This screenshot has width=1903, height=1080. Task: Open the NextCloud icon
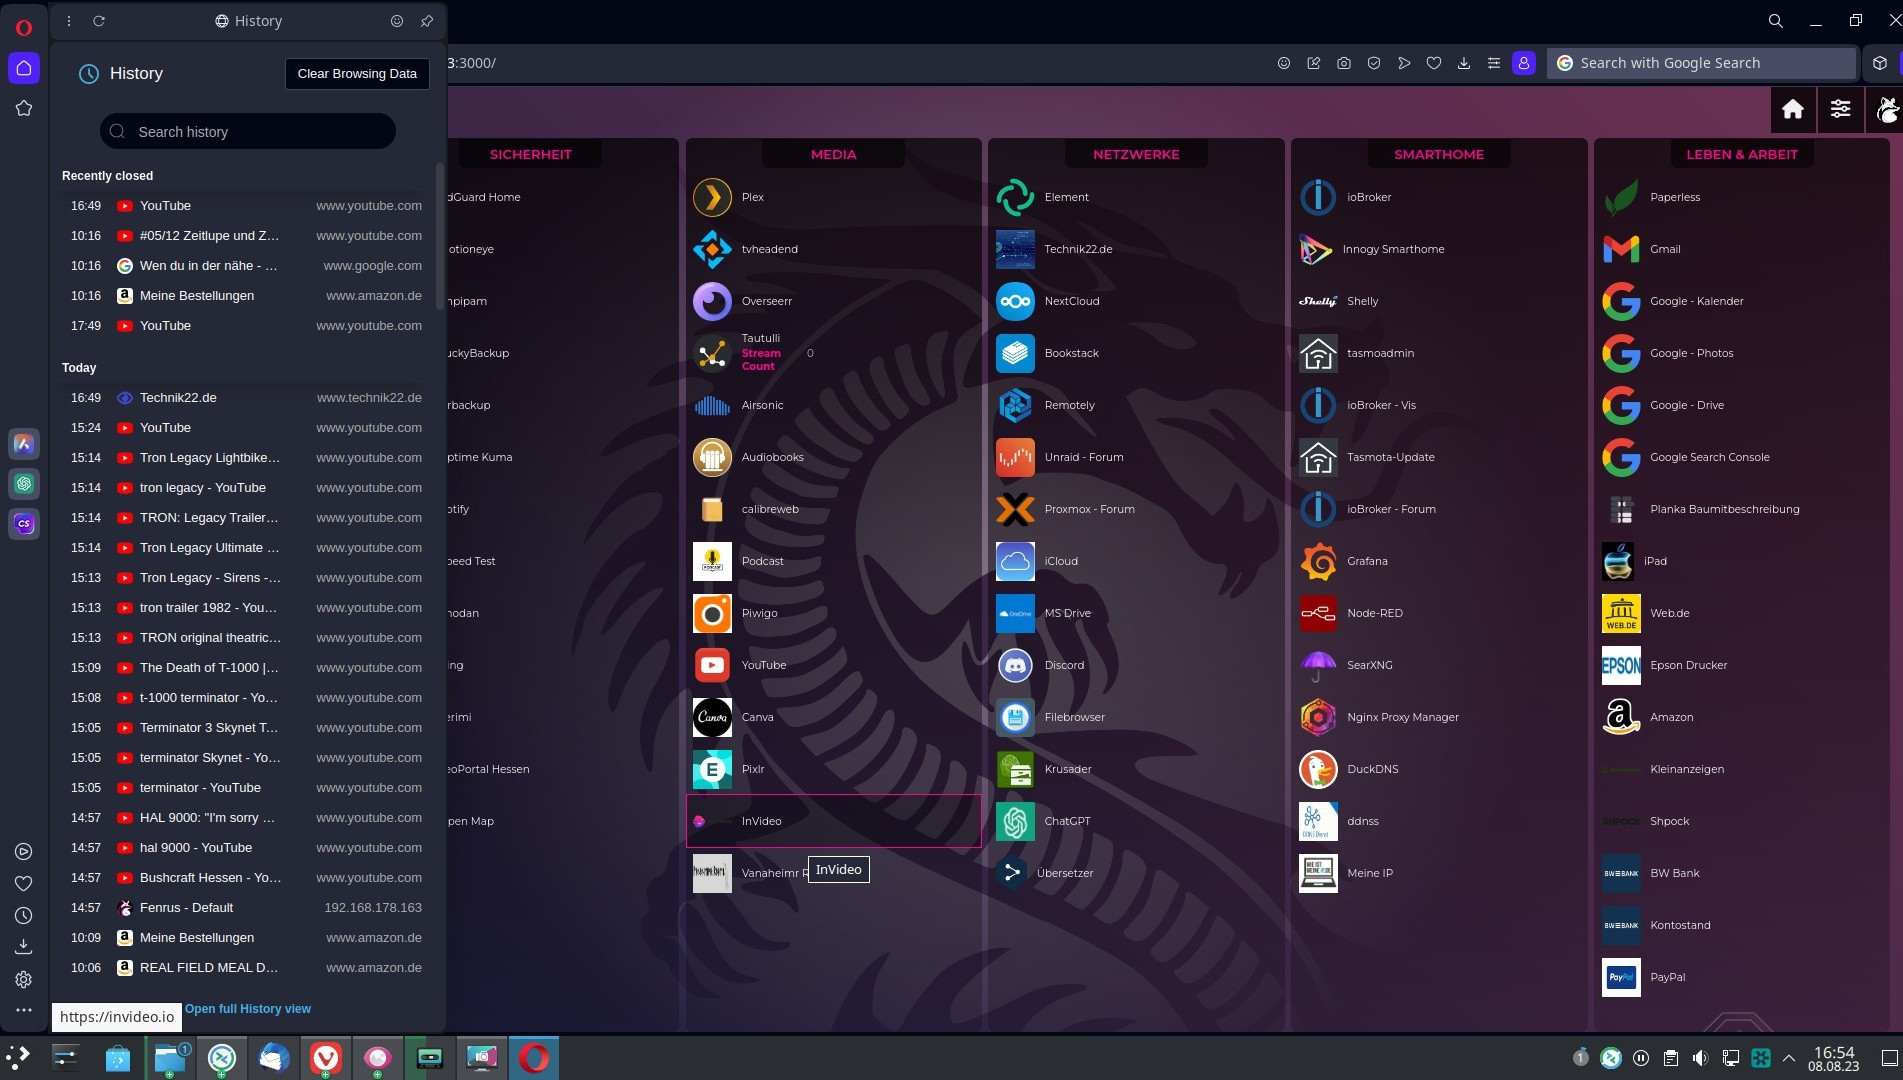(1015, 301)
